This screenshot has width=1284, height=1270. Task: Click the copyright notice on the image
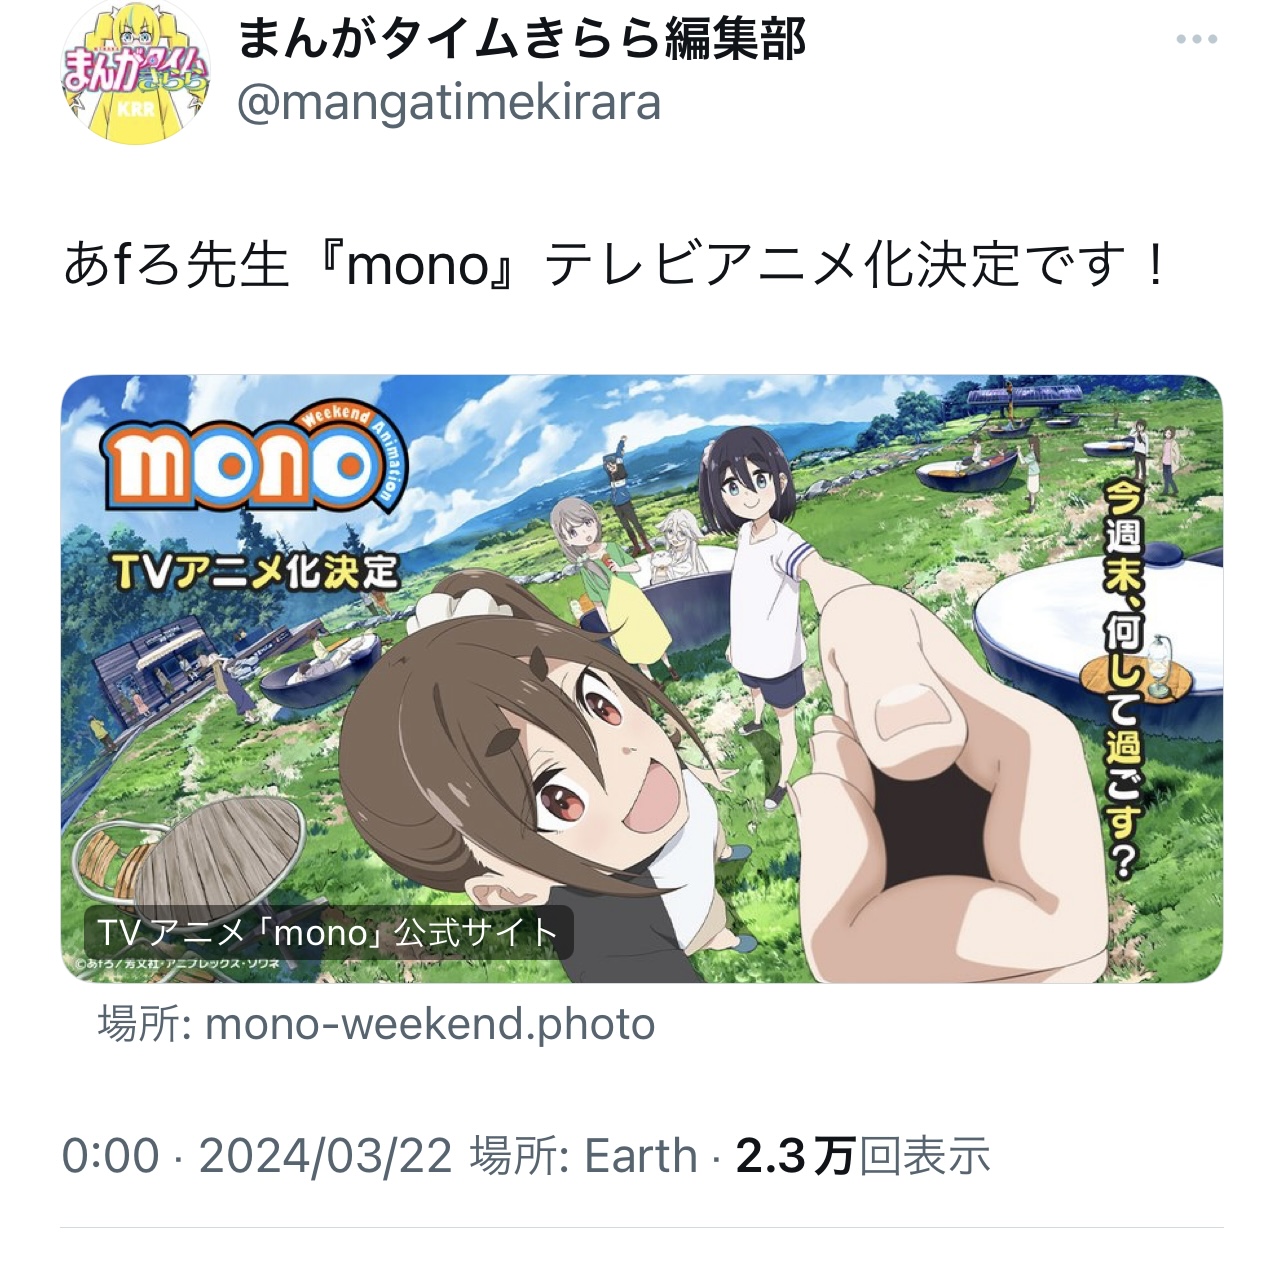click(176, 965)
